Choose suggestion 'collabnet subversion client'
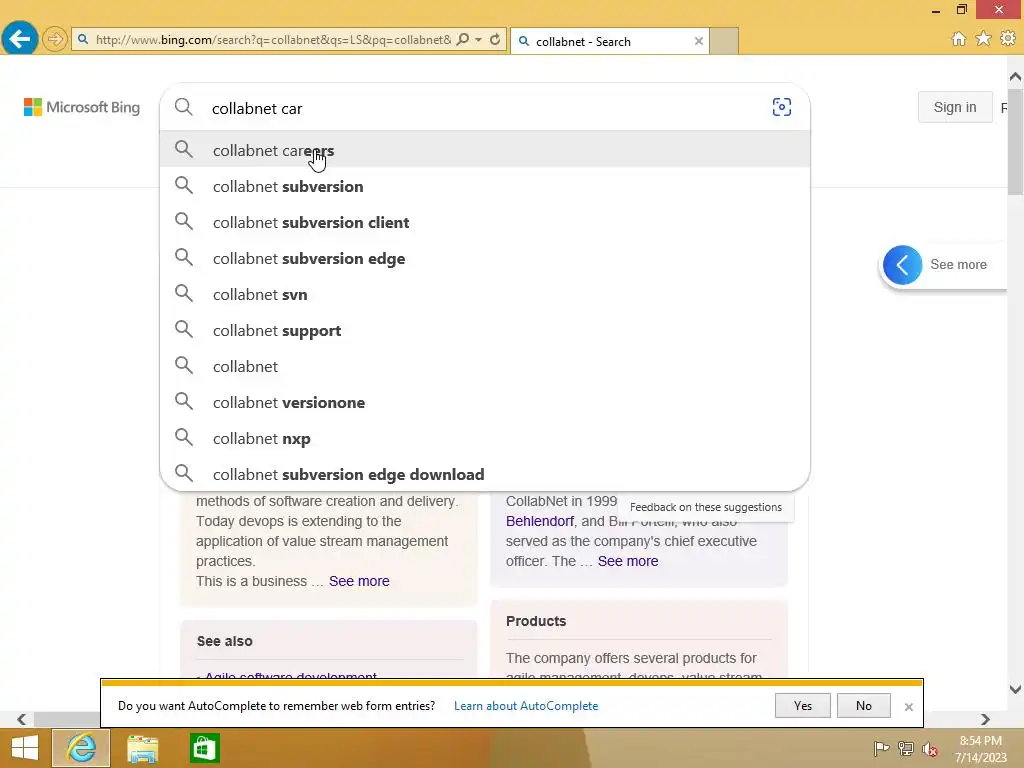 tap(485, 222)
